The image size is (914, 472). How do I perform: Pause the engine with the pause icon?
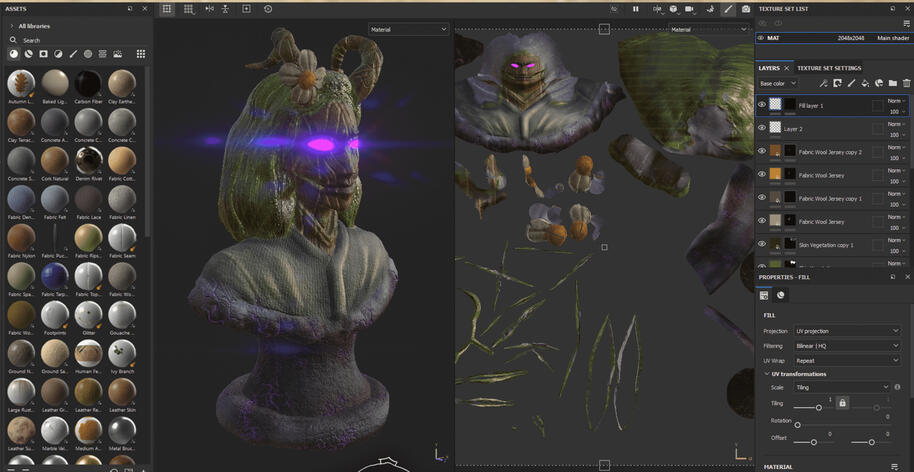coord(635,9)
